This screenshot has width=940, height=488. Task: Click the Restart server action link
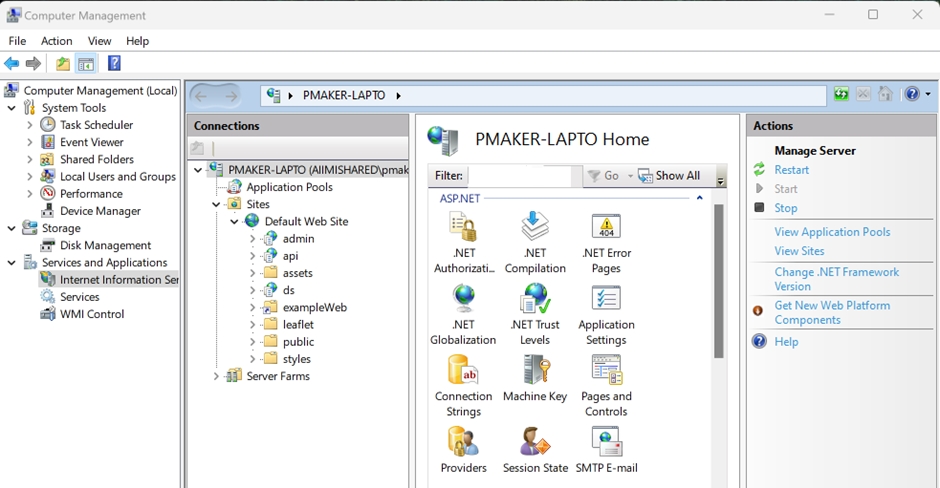tap(791, 170)
